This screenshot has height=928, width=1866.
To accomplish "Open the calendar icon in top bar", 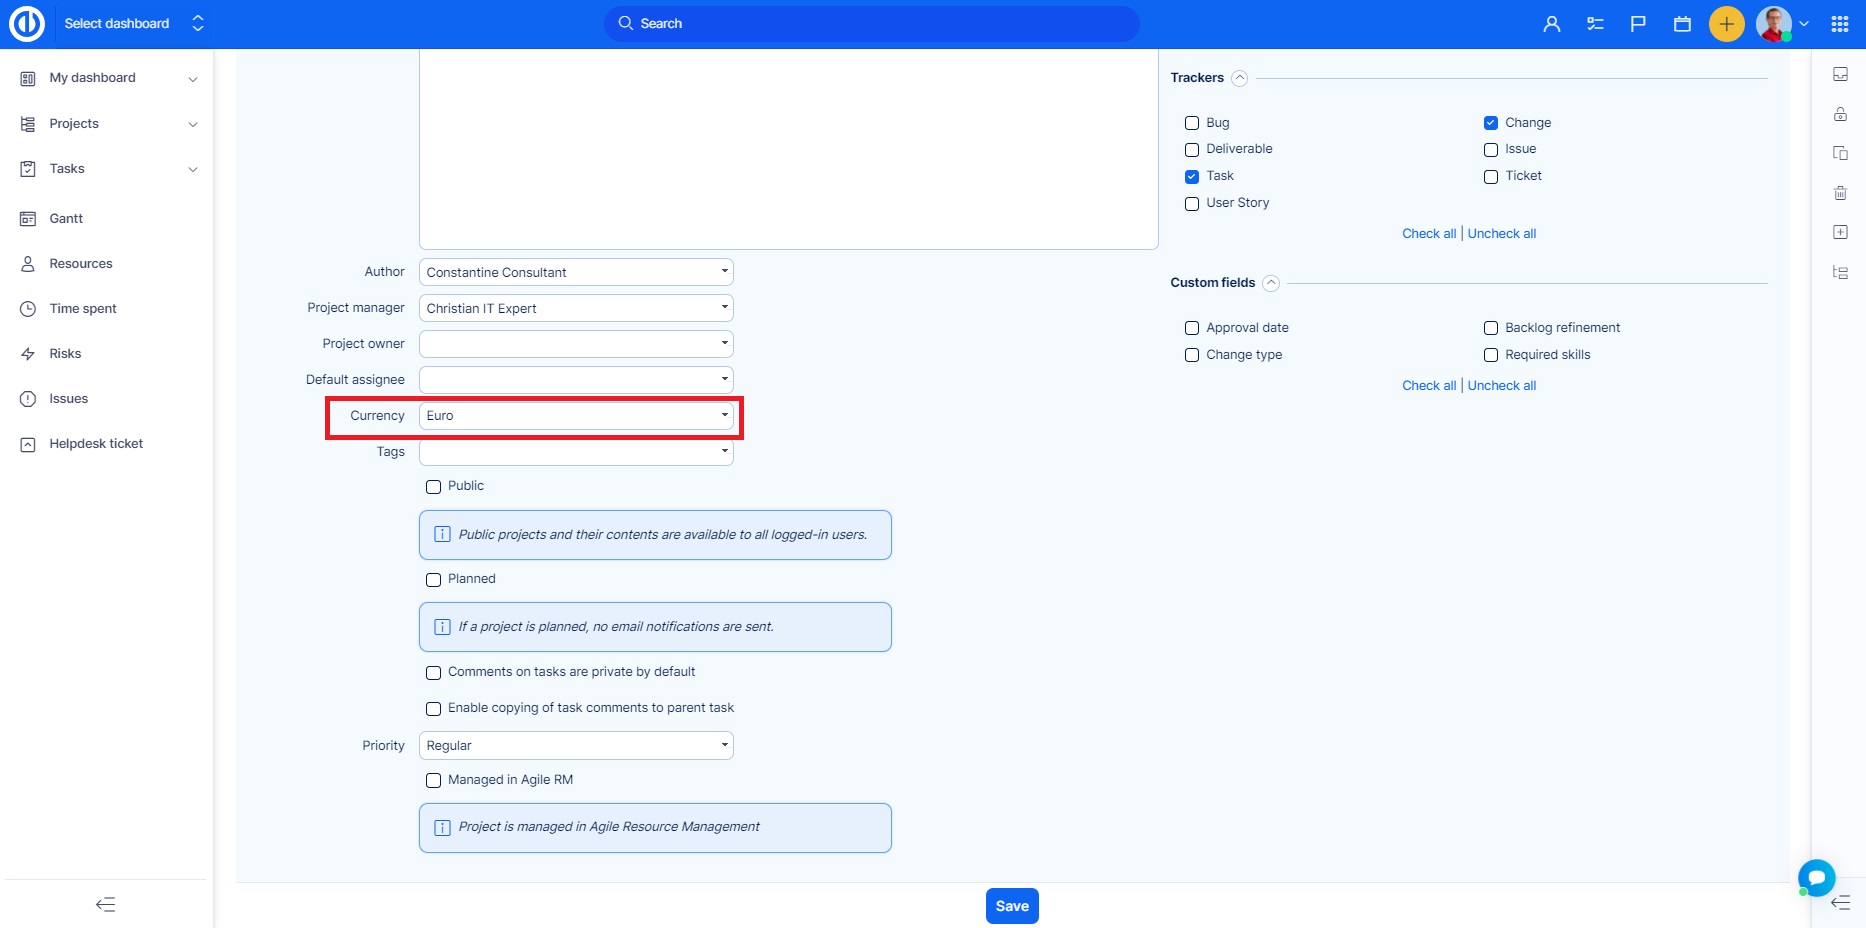I will click(1682, 24).
